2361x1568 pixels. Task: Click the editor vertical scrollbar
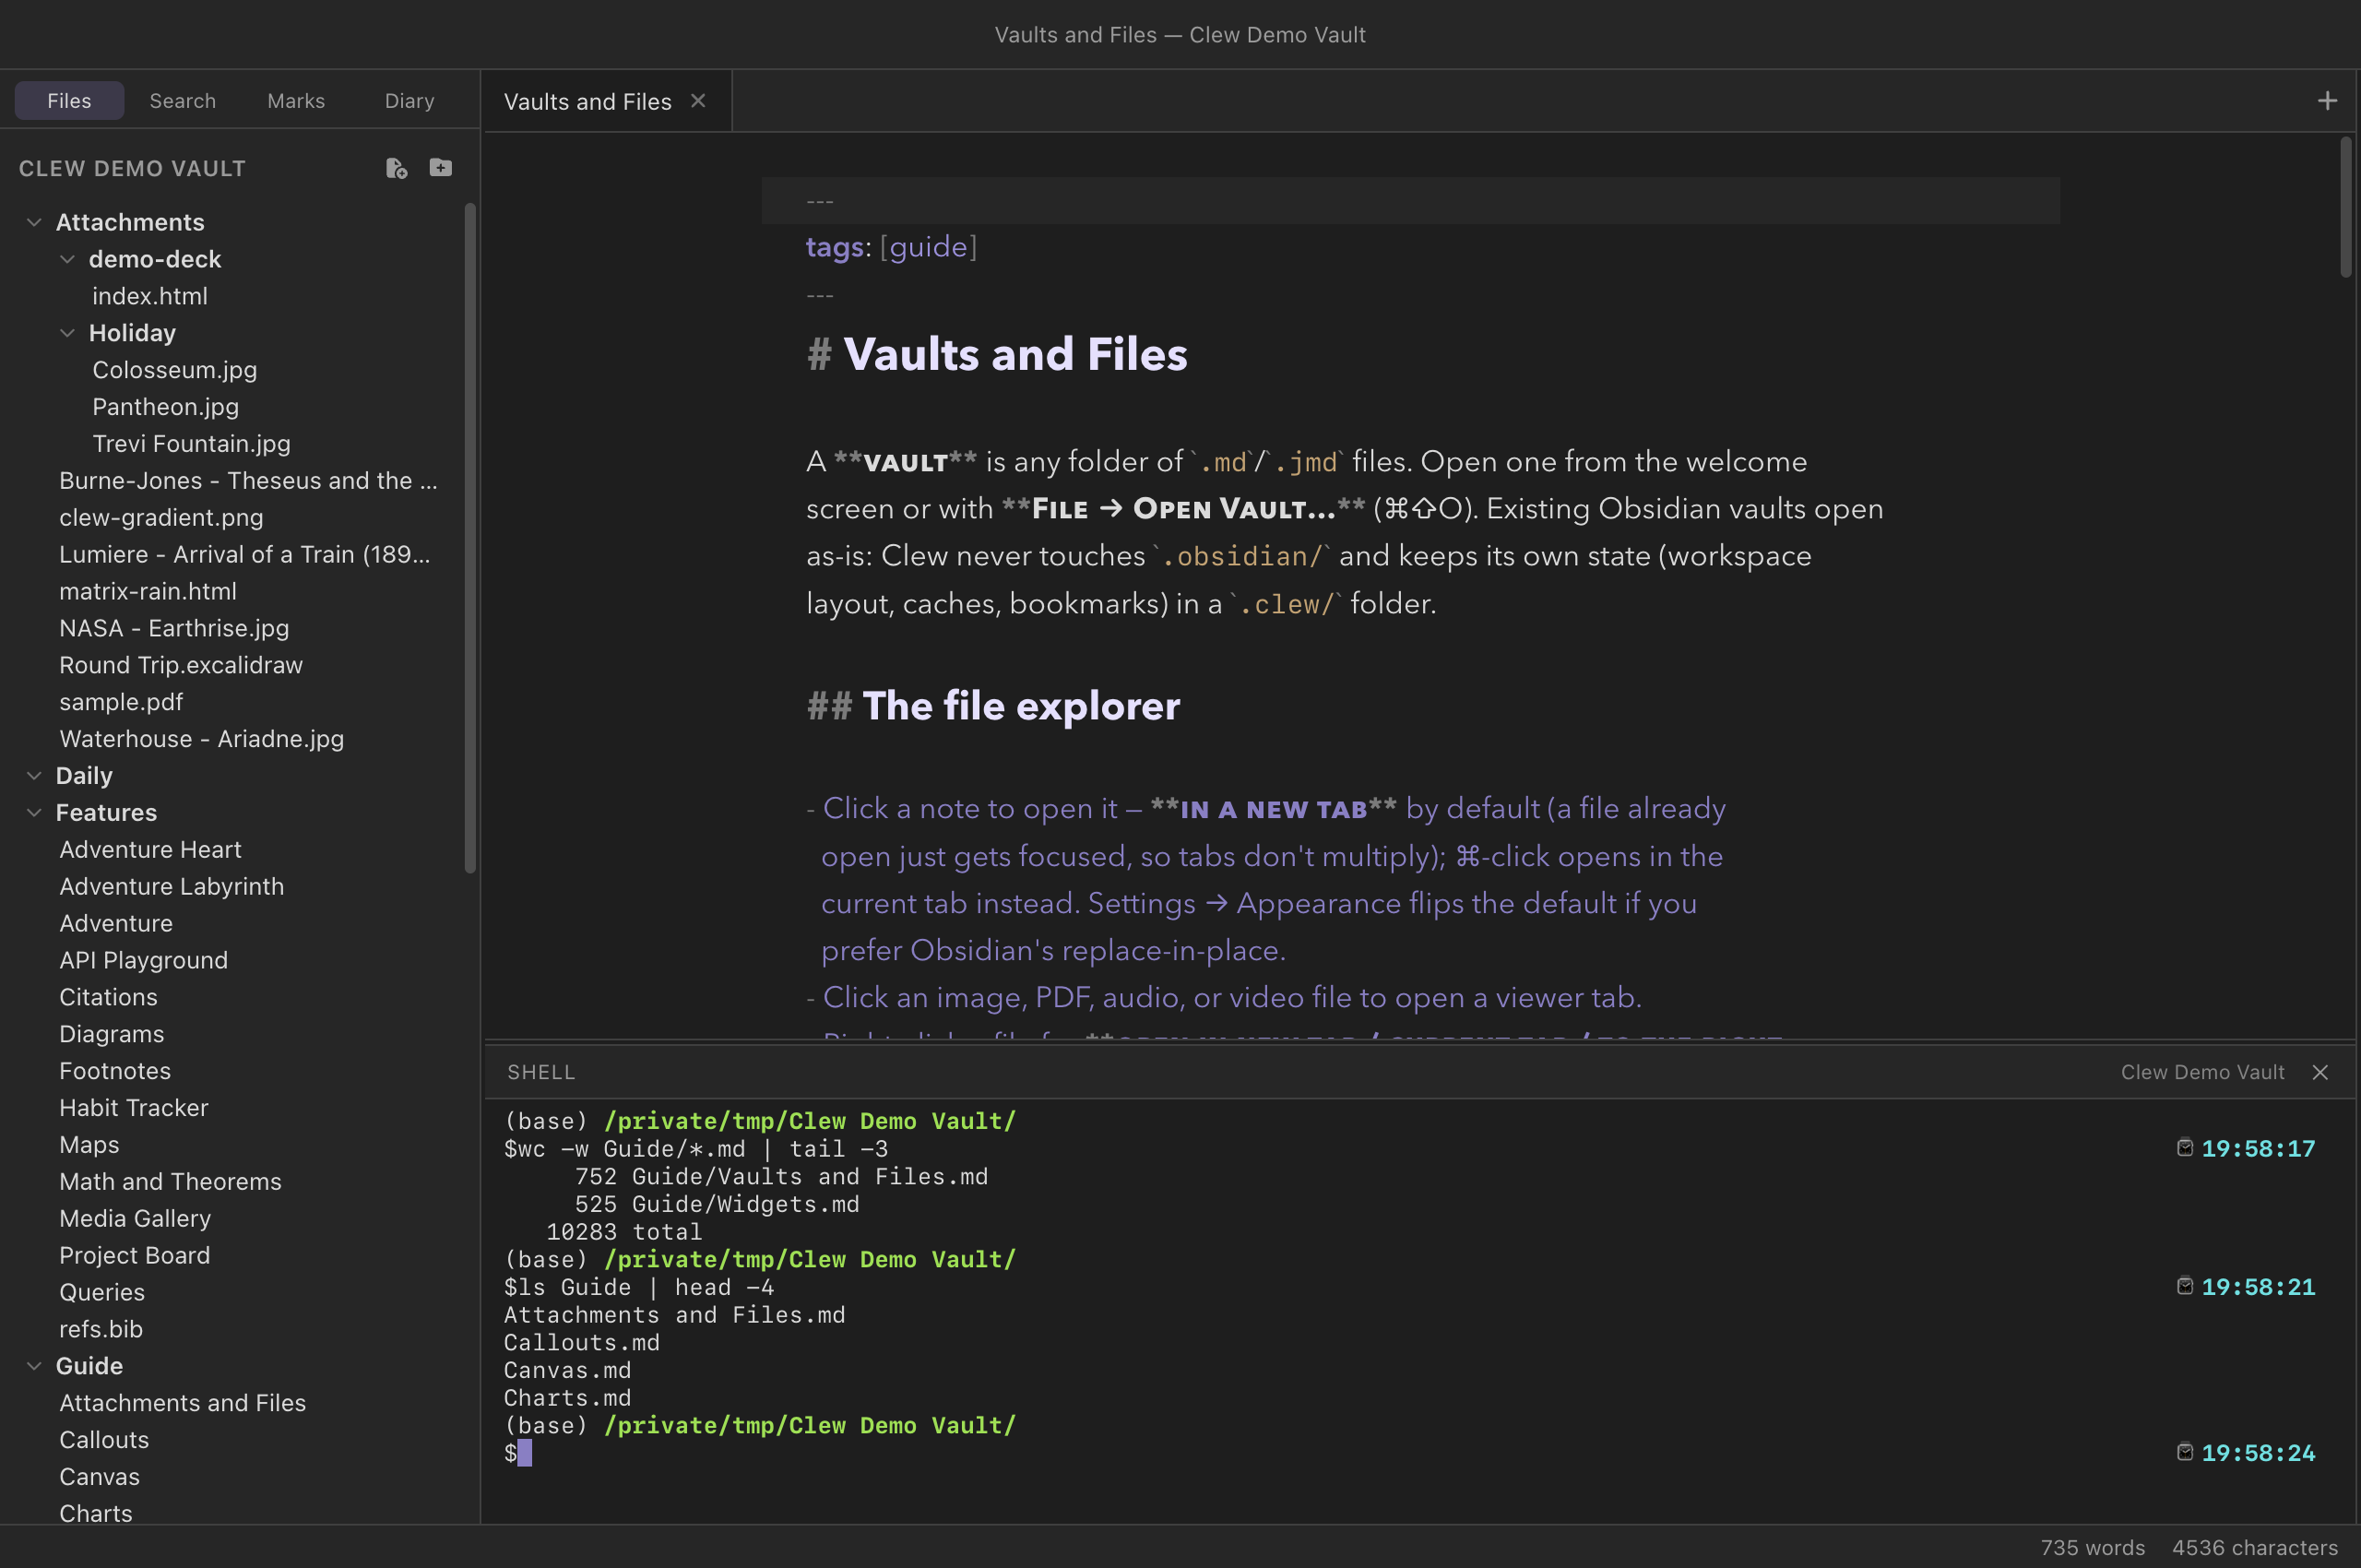pyautogui.click(x=2345, y=208)
